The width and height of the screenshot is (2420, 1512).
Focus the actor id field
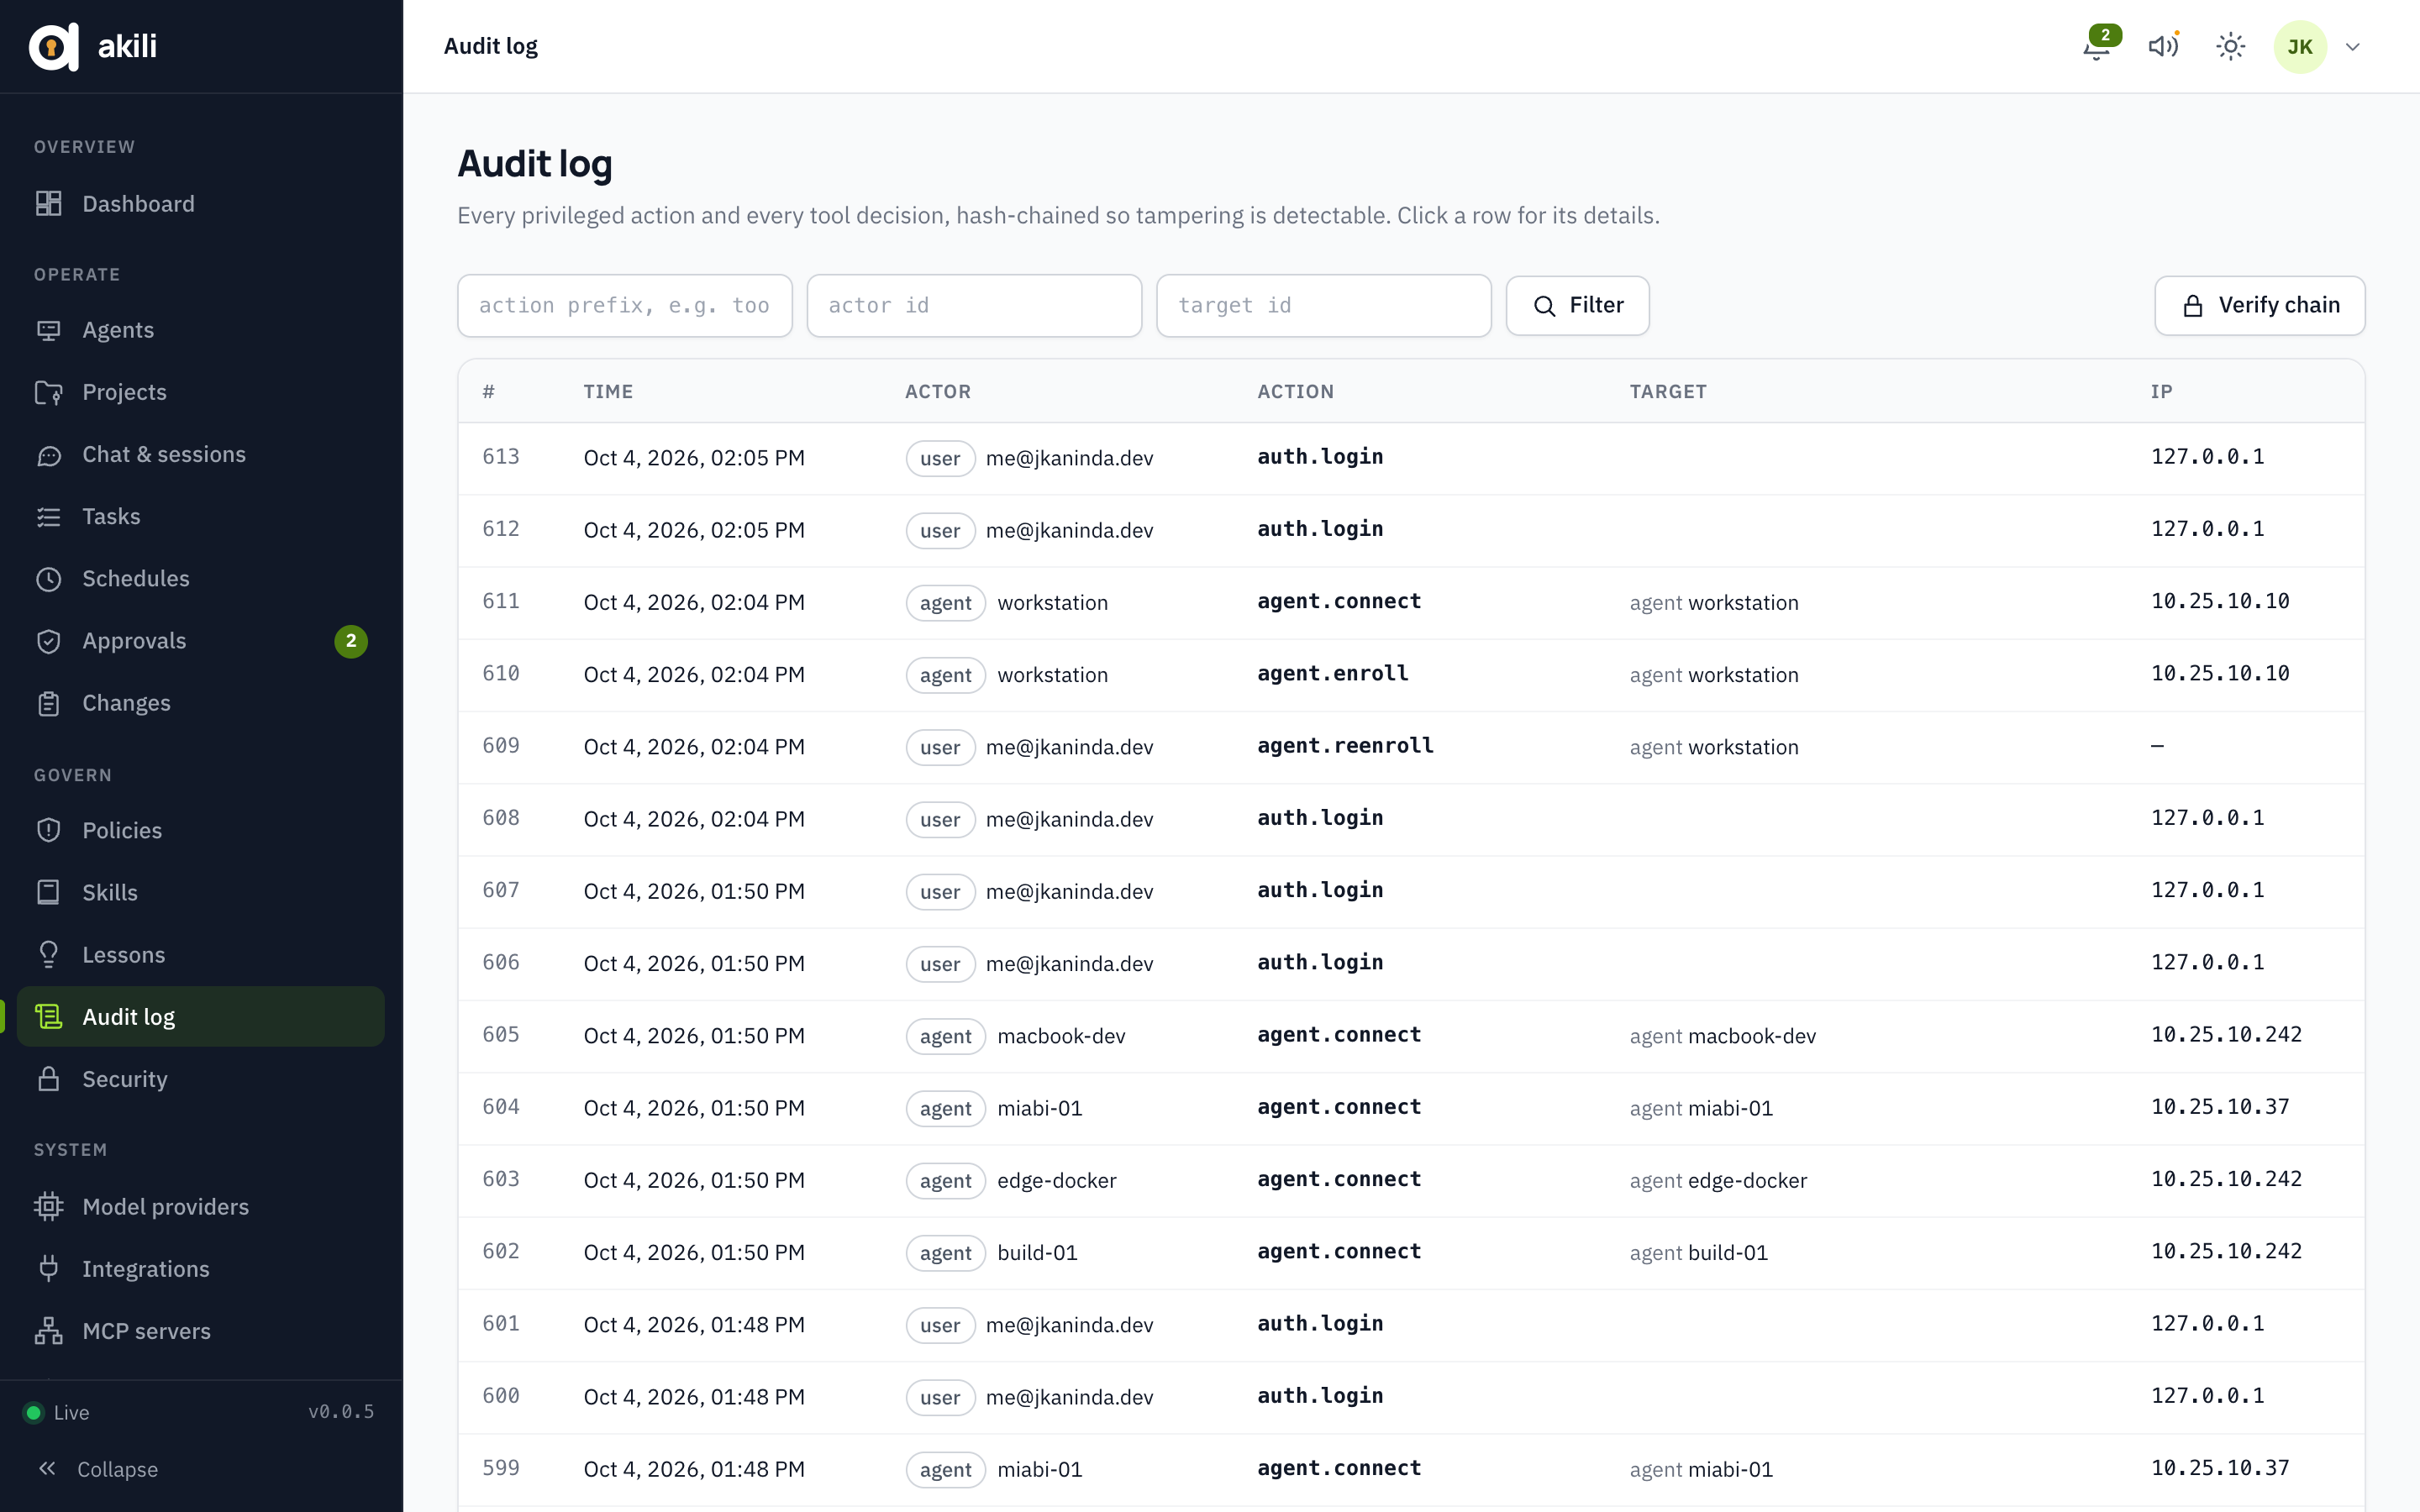(x=974, y=305)
